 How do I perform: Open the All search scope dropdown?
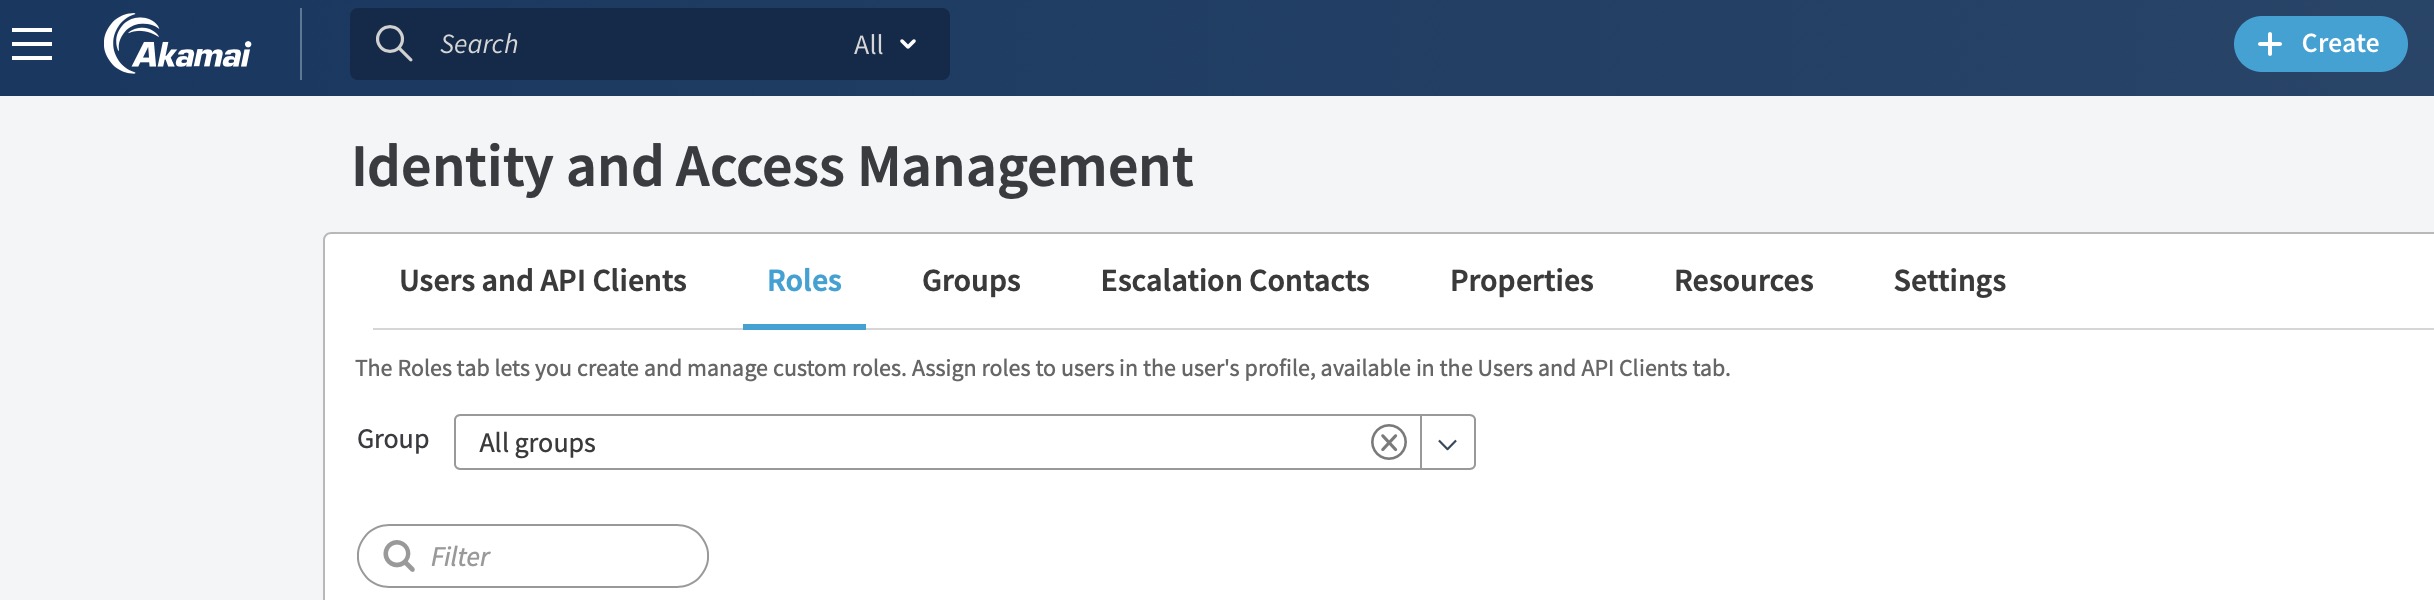click(x=885, y=44)
